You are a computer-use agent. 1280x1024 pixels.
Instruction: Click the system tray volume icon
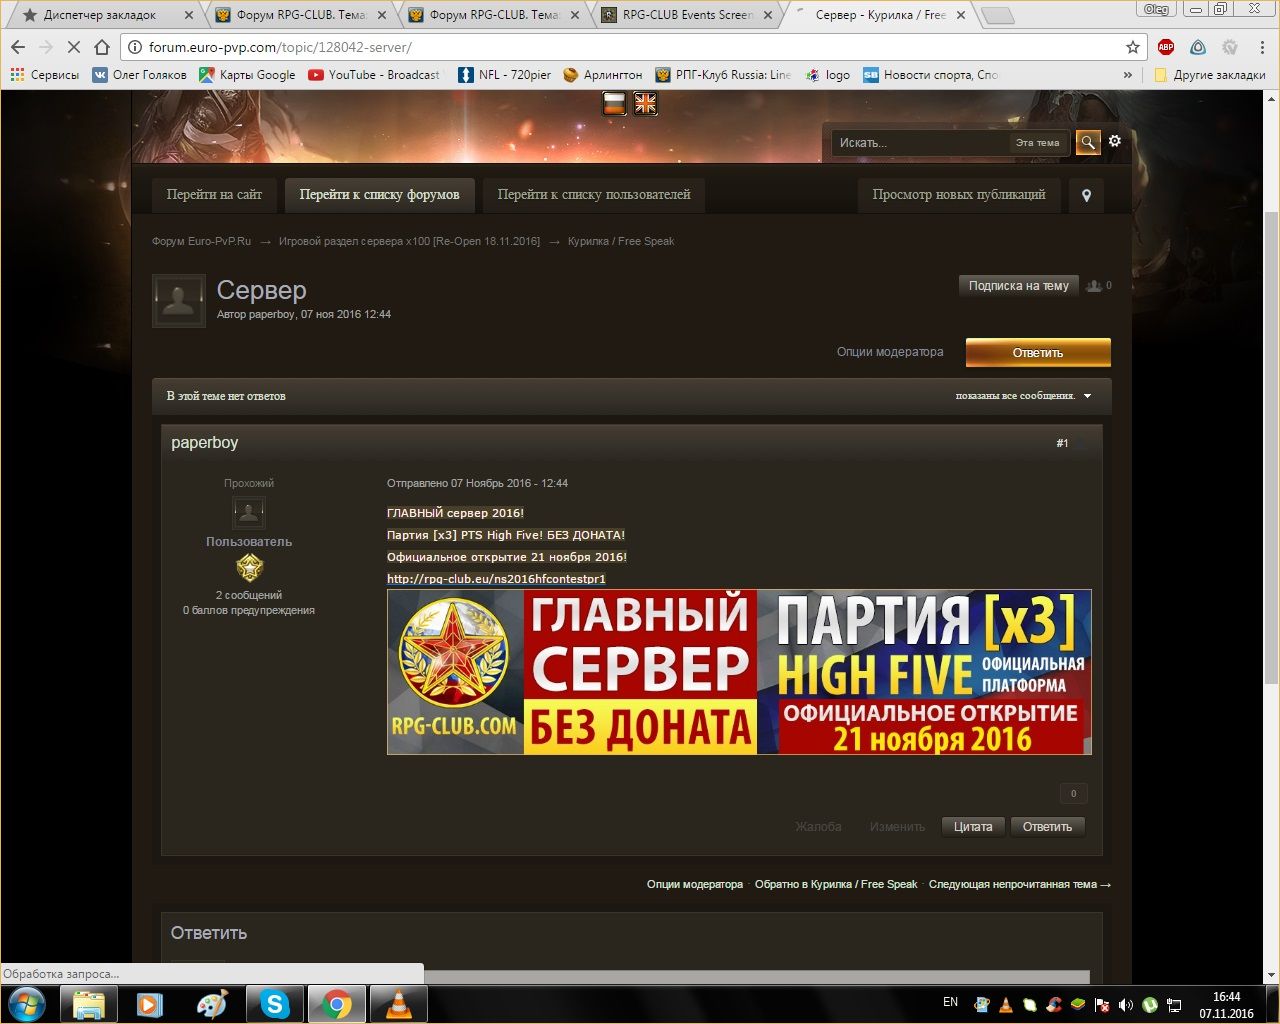[x=1126, y=1004]
